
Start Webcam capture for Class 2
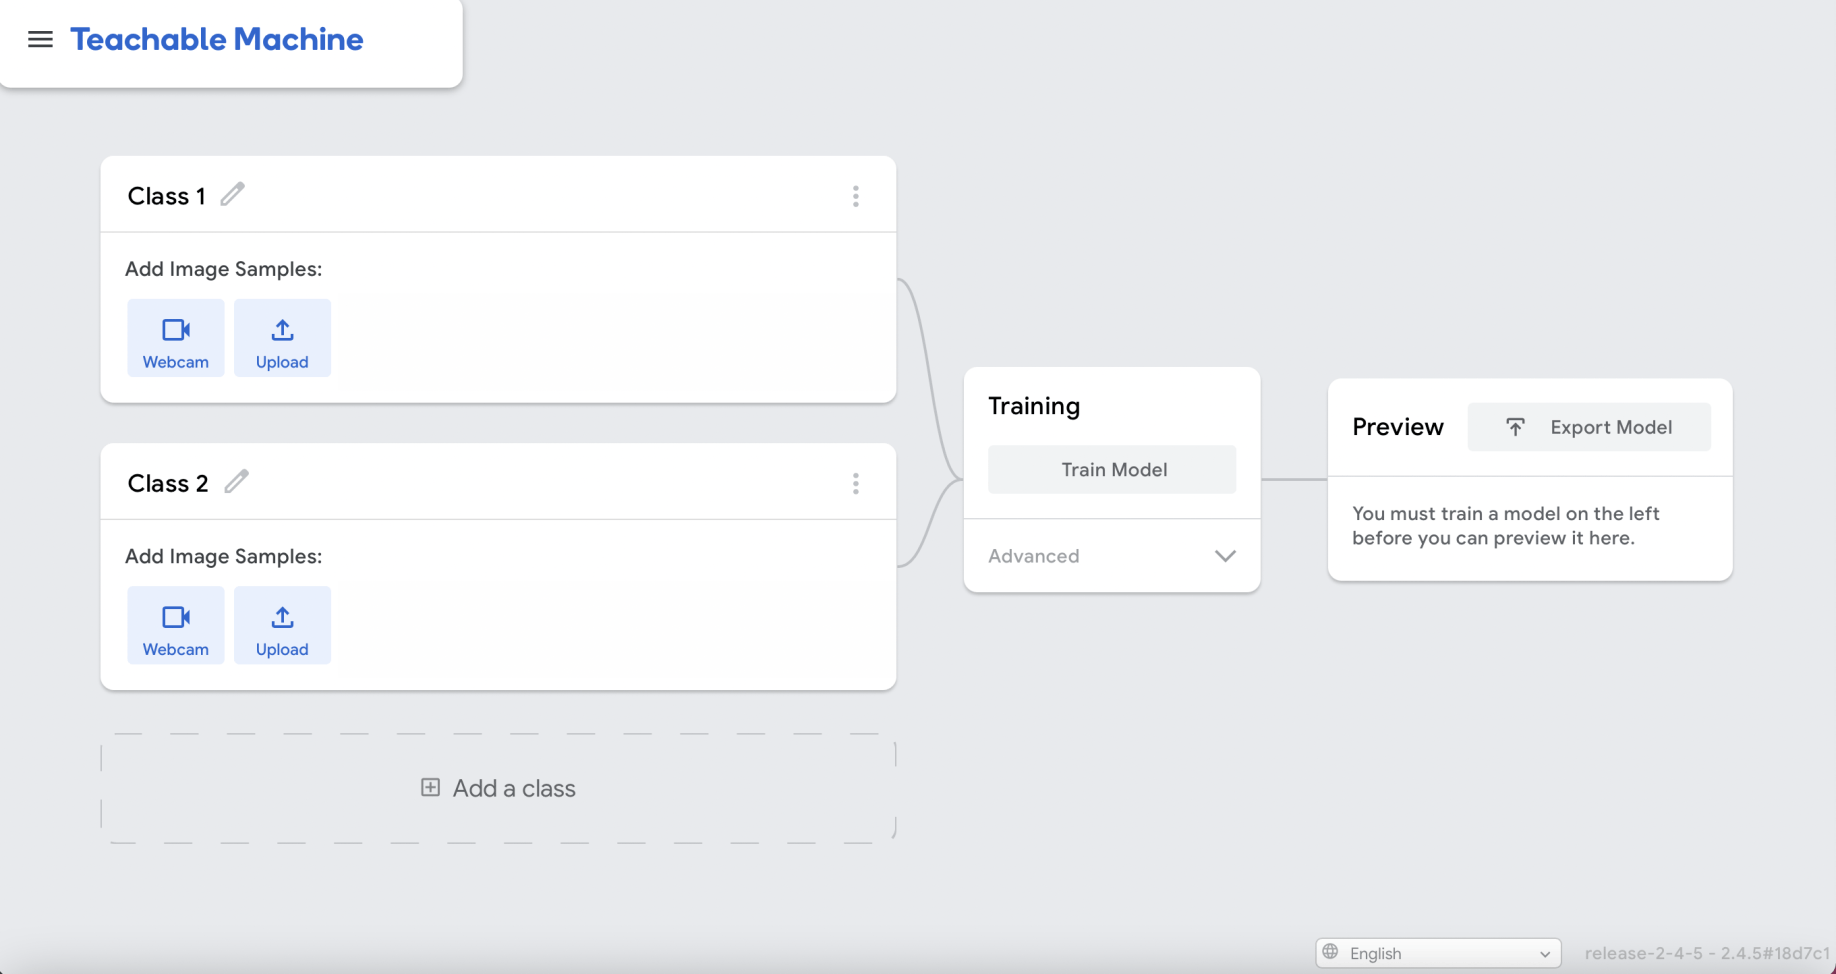pyautogui.click(x=176, y=625)
